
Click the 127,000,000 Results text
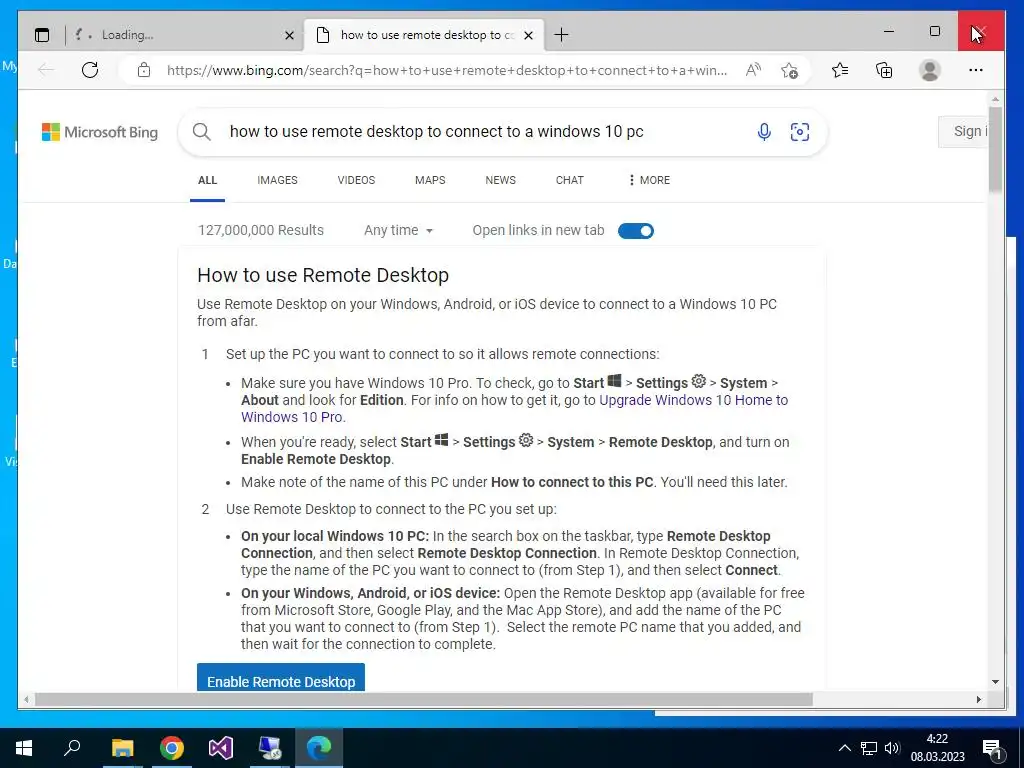[261, 231]
